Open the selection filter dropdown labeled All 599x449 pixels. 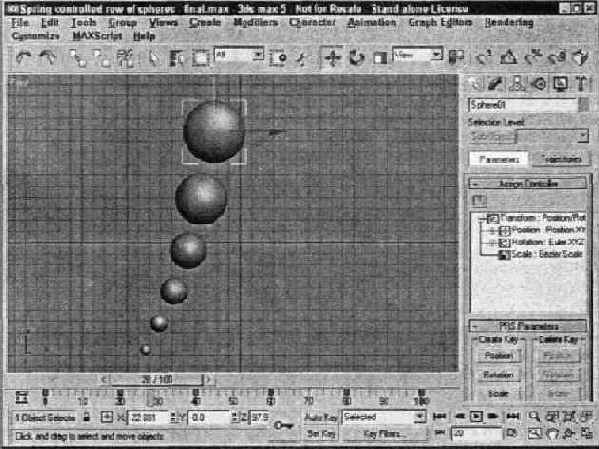[239, 55]
